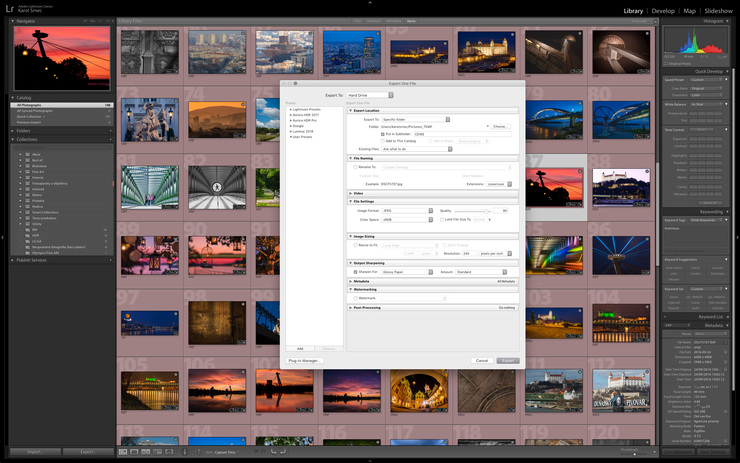This screenshot has width=740, height=463.
Task: Switch to Slideshow module
Action: click(x=718, y=11)
